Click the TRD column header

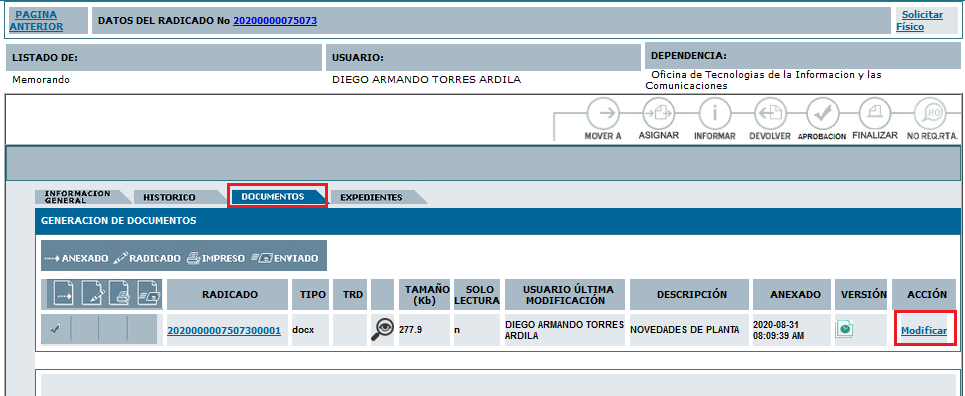351,294
